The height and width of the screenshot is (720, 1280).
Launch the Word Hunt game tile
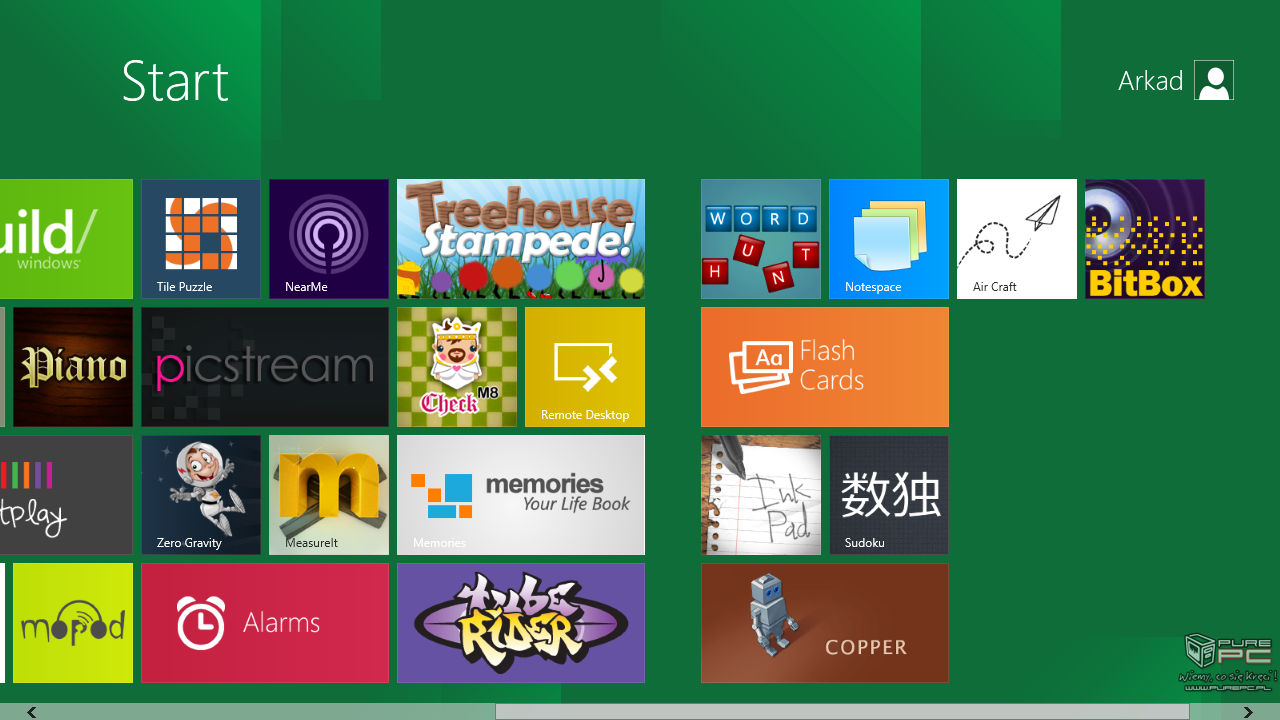[761, 239]
